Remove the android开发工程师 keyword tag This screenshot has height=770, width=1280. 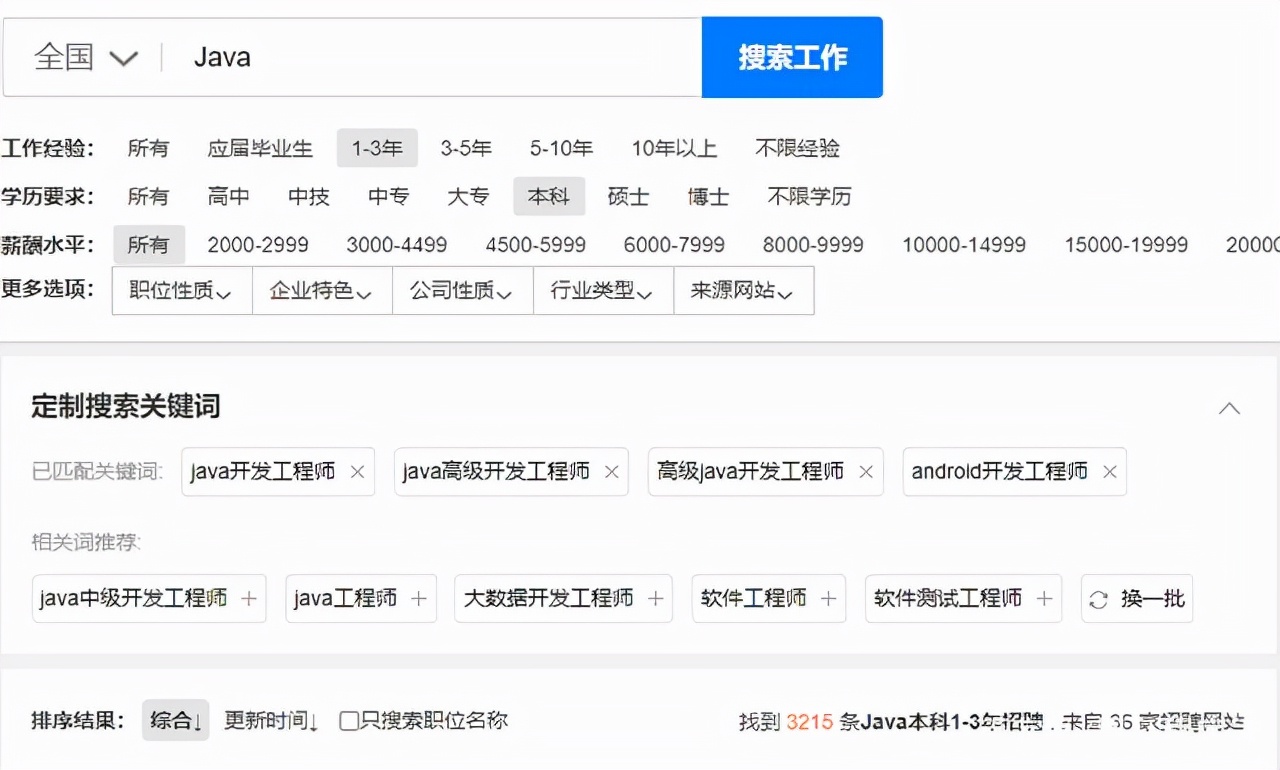tap(1109, 472)
